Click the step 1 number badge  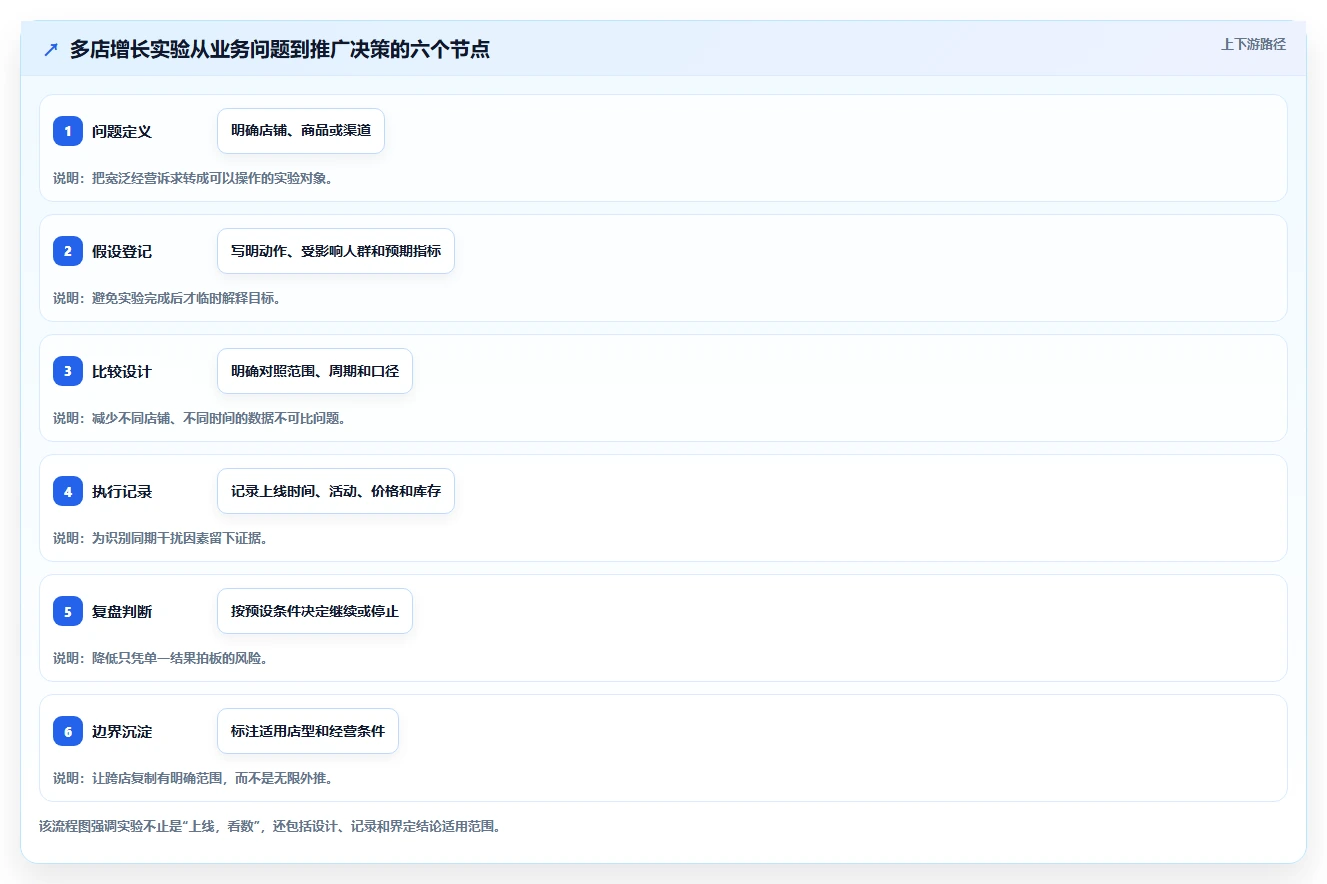point(68,131)
